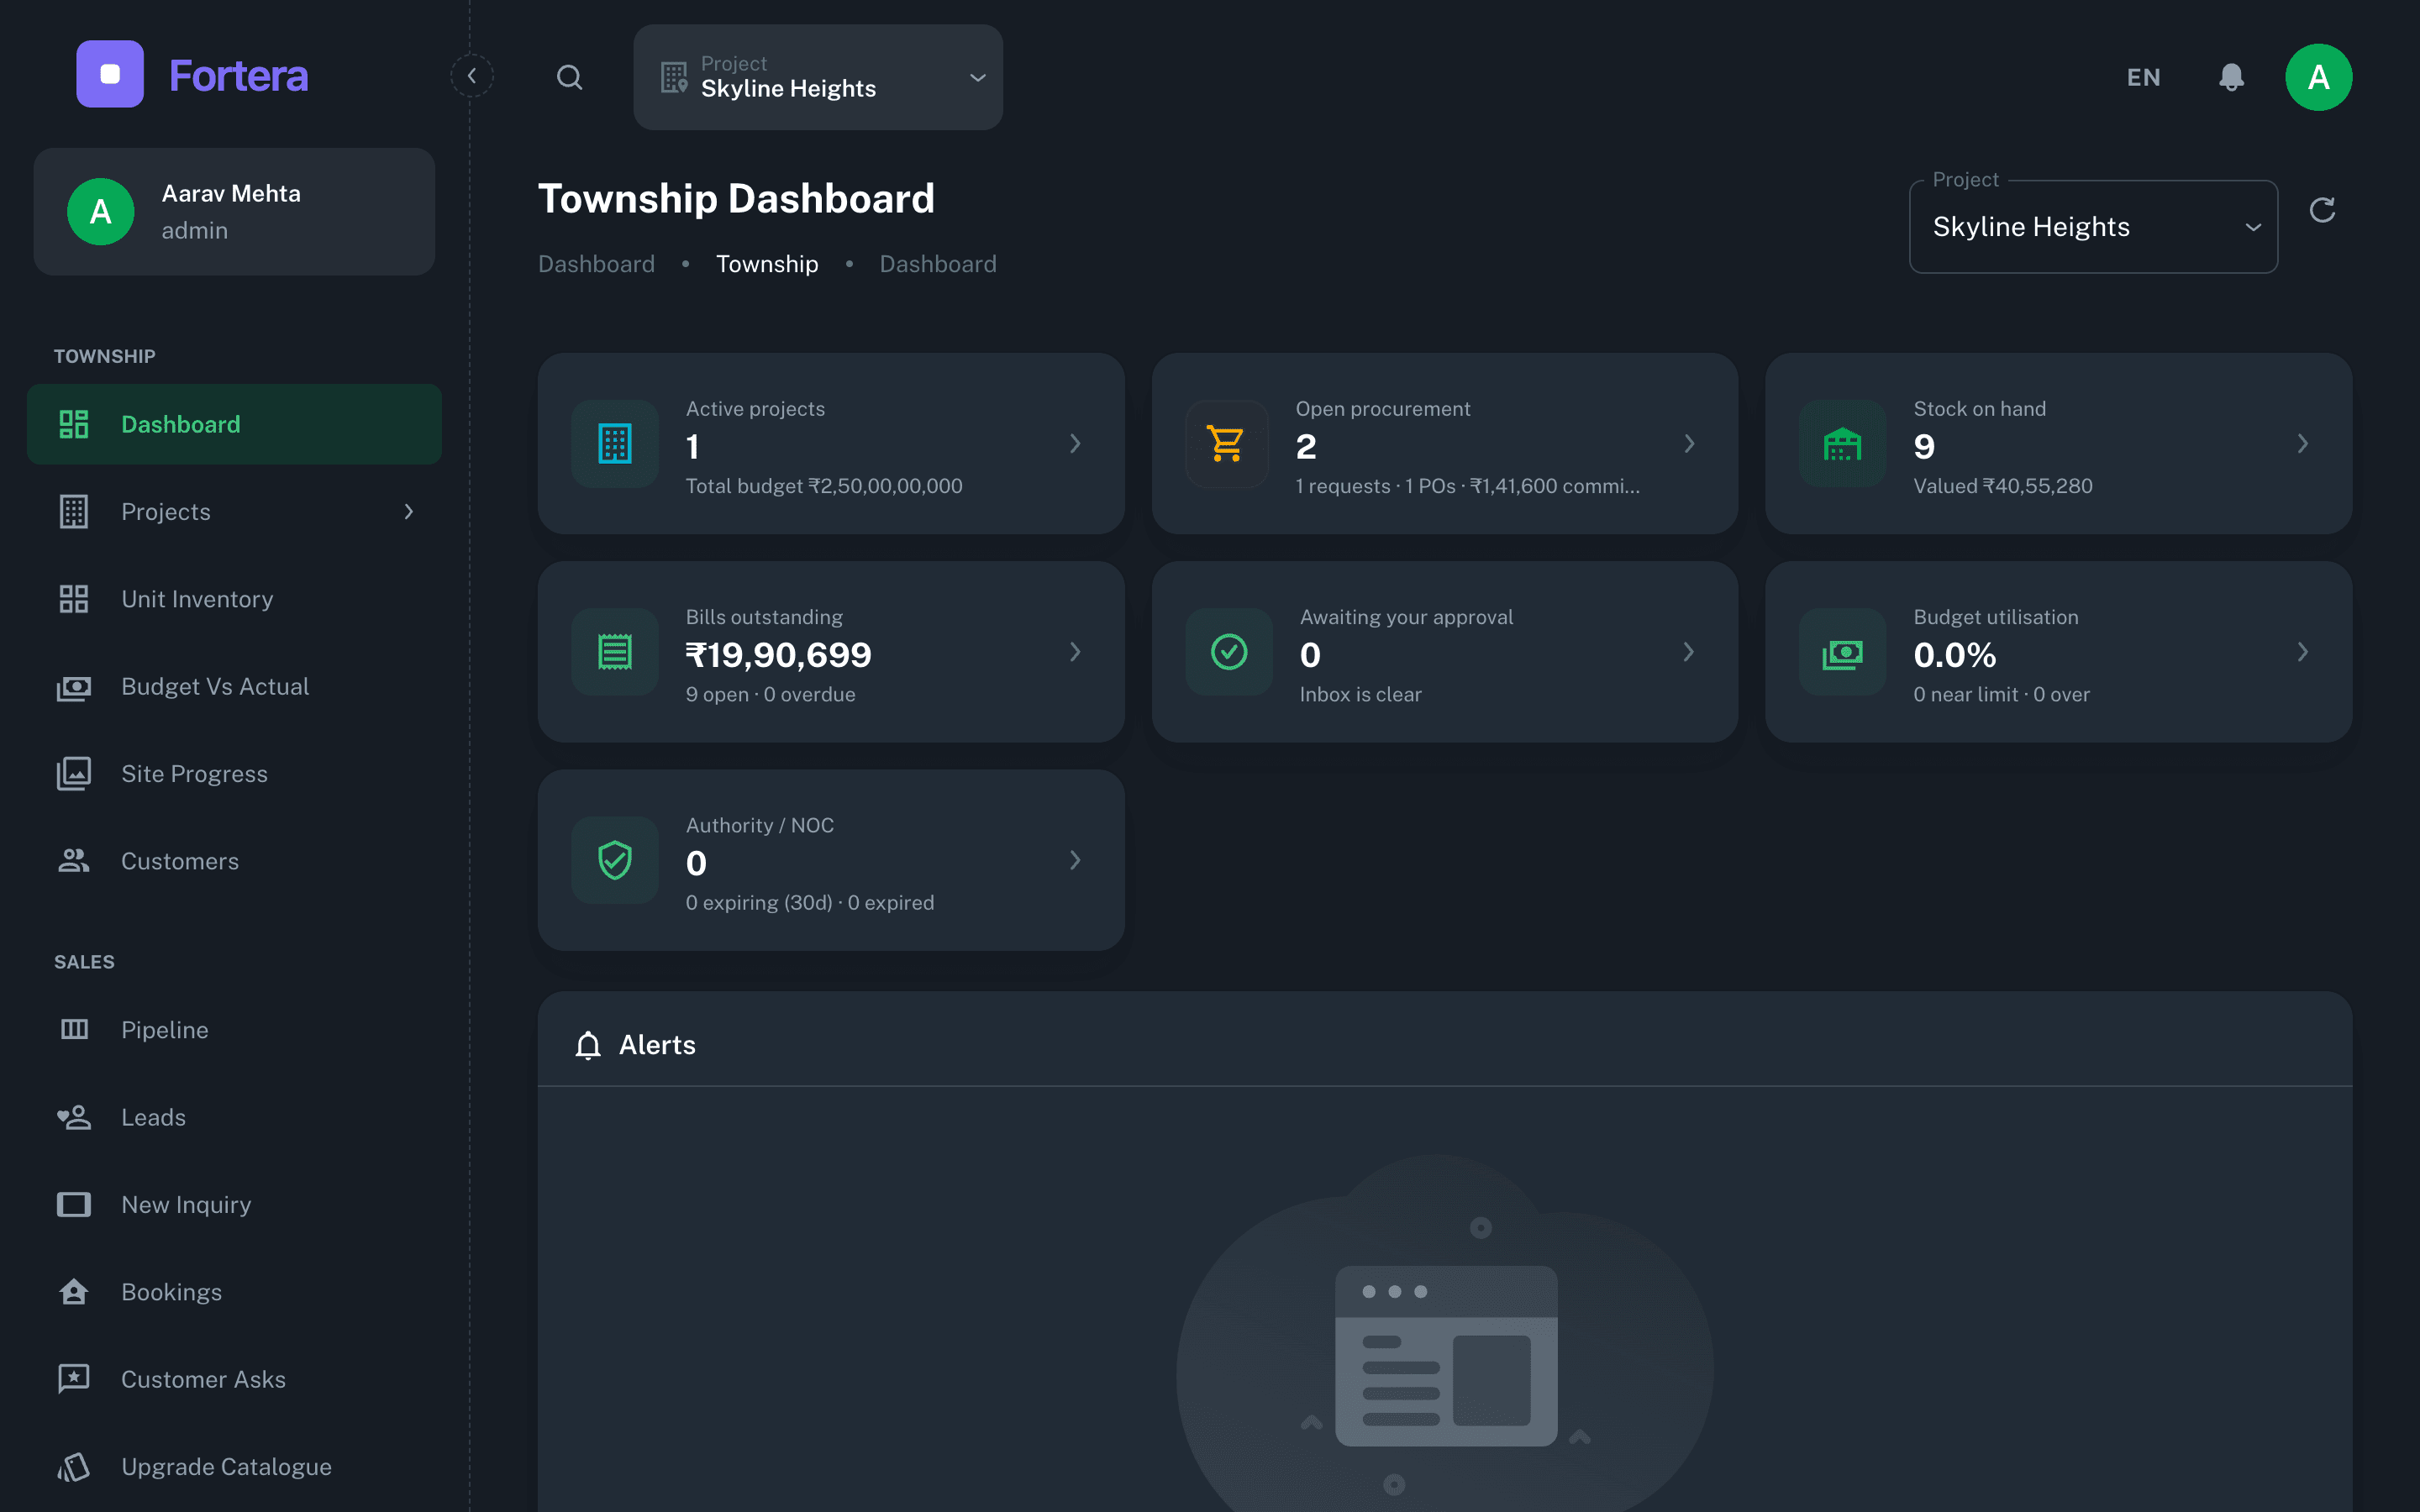Open the Project dropdown beside the refresh icon
This screenshot has height=1512, width=2420.
(2093, 227)
